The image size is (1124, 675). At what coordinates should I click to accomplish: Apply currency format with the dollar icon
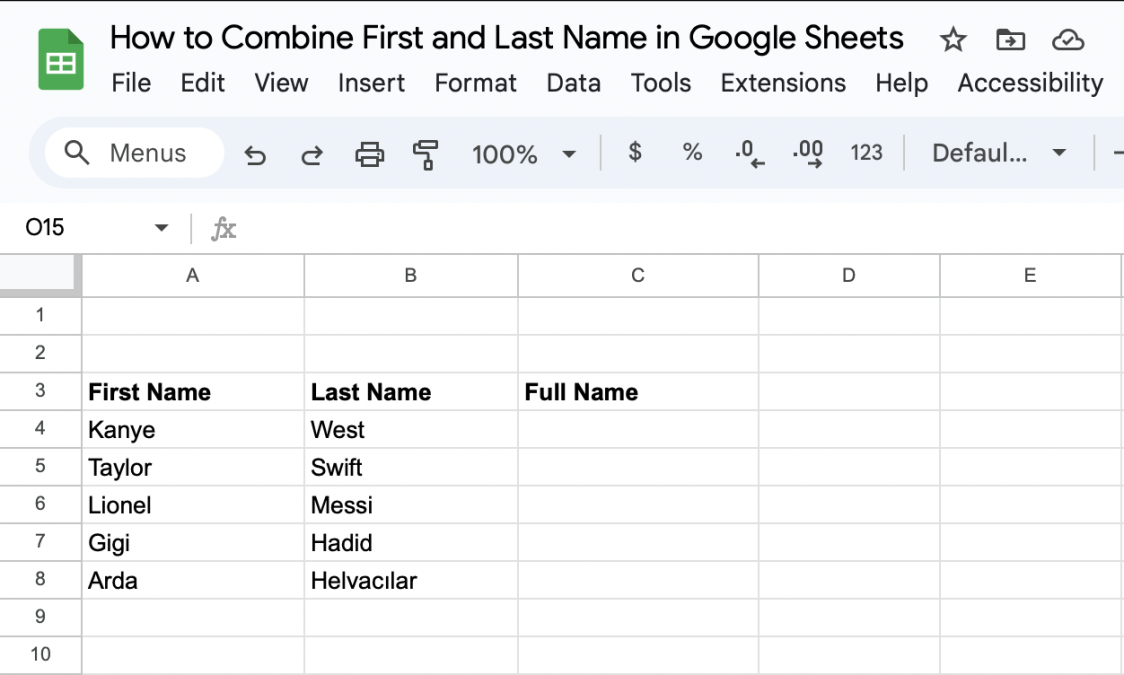click(x=635, y=153)
